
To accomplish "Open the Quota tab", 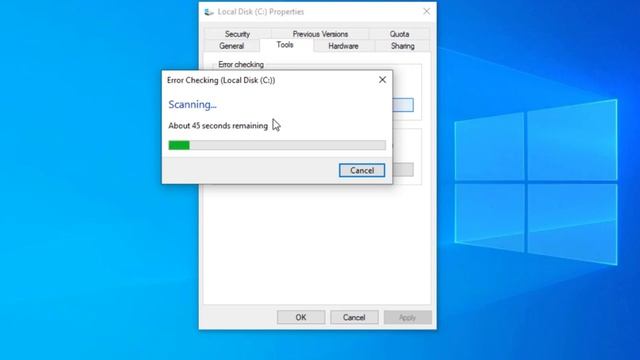I will [x=399, y=34].
